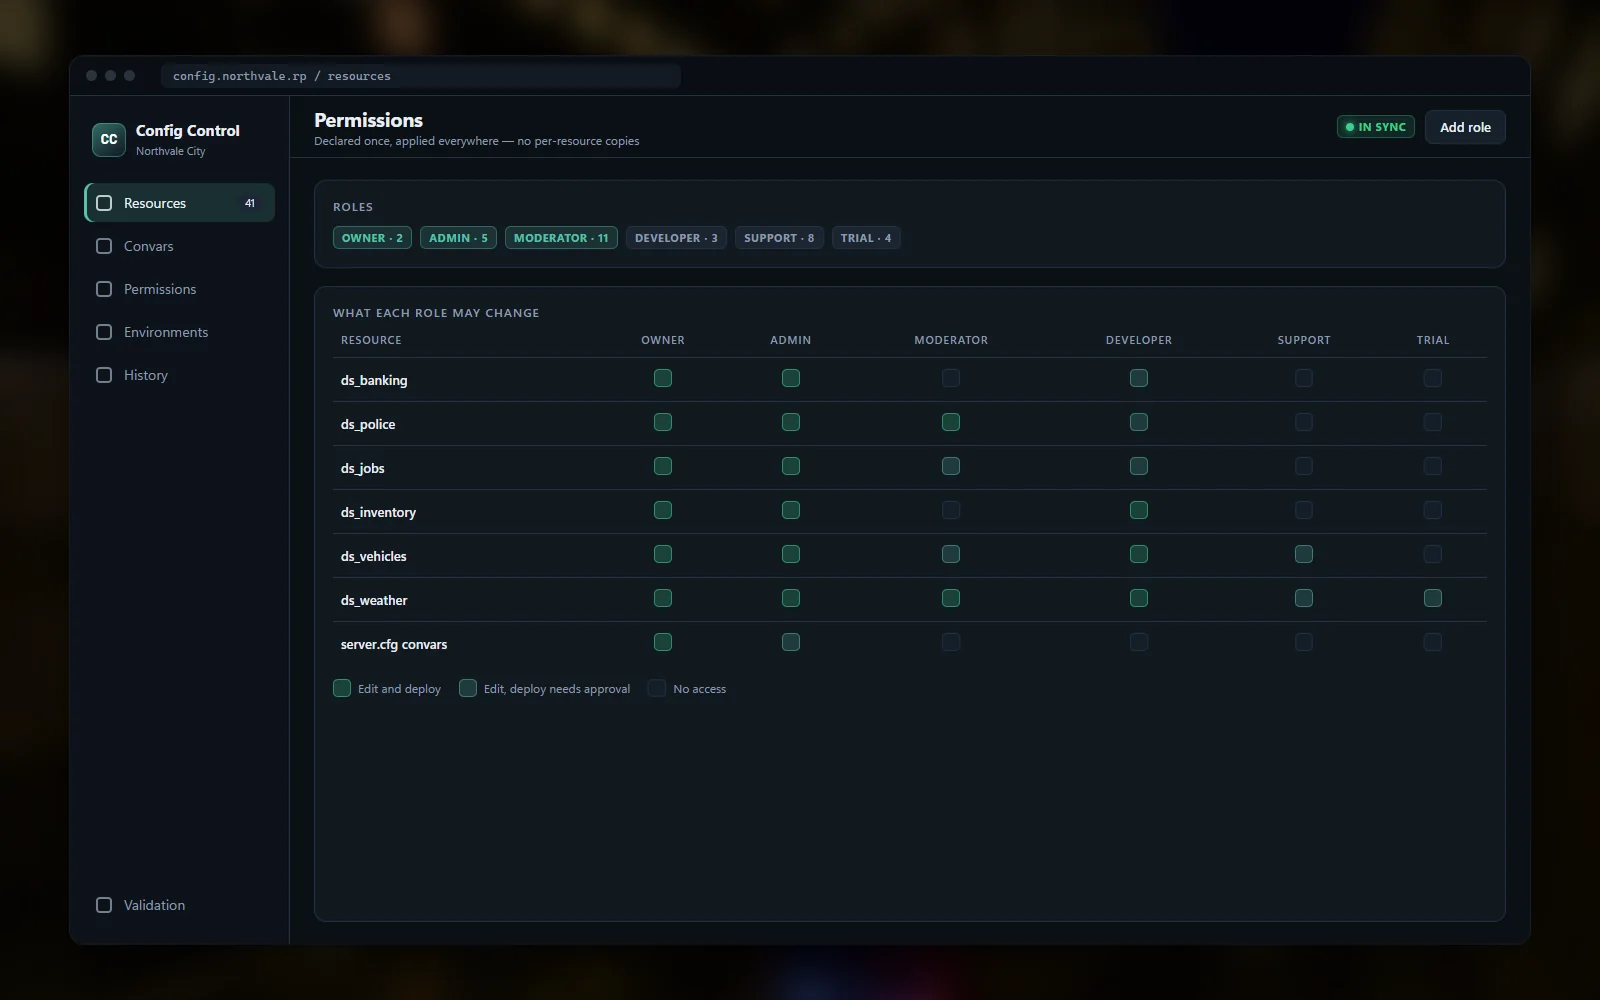The image size is (1600, 1000).
Task: Click the Add role button
Action: pos(1465,127)
